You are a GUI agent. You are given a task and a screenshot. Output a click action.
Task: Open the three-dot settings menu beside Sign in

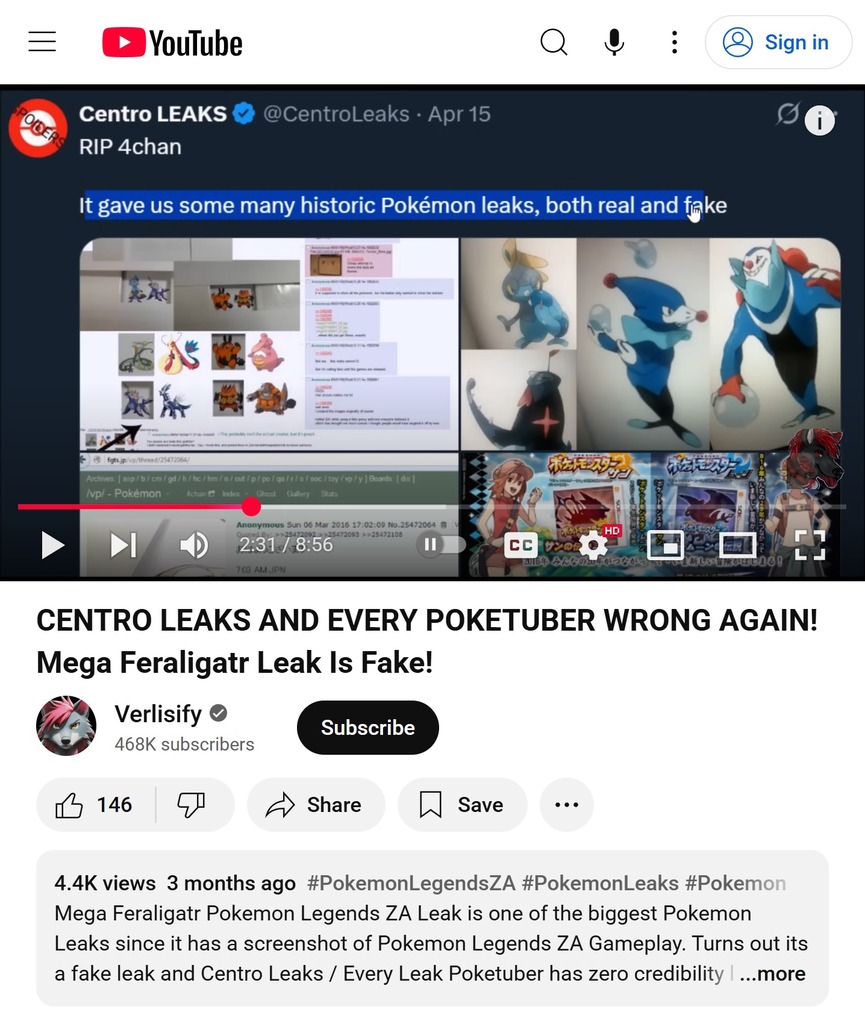(674, 42)
